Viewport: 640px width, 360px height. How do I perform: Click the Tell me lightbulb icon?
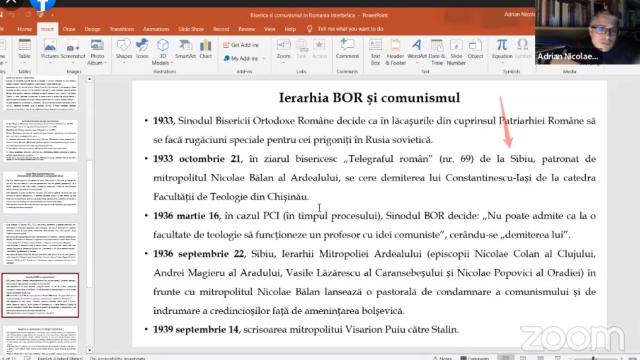(x=309, y=29)
